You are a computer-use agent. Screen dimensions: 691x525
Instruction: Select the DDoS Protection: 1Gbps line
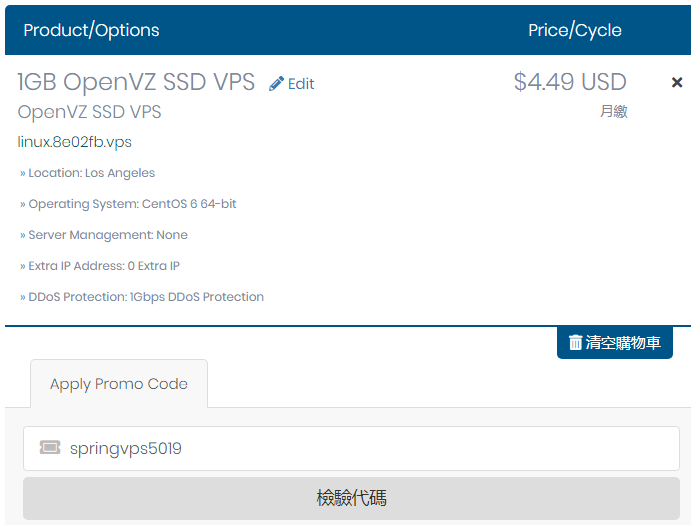[x=142, y=297]
